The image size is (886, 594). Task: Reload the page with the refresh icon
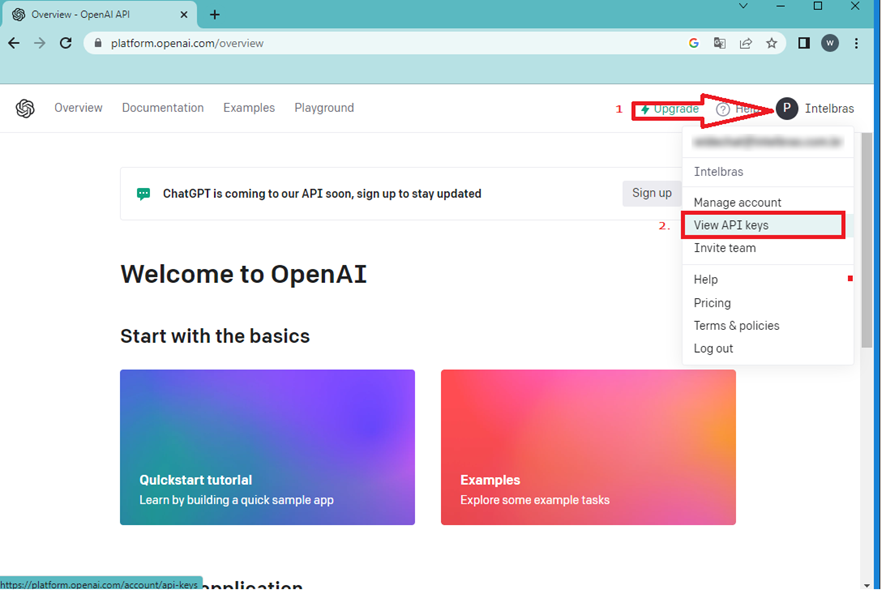66,44
